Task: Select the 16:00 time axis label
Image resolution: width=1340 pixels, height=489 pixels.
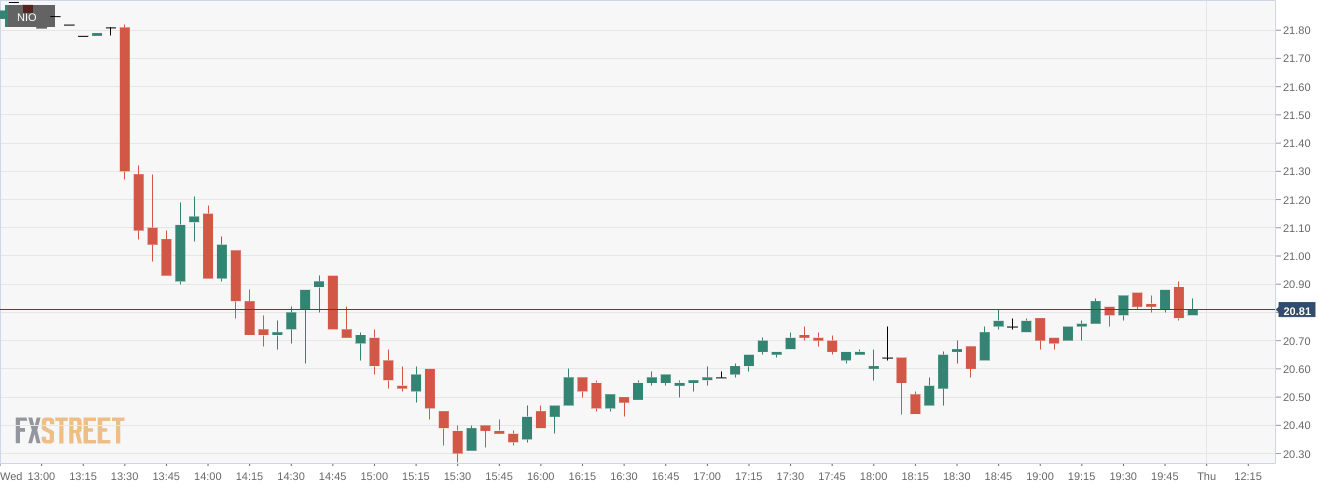Action: [540, 476]
